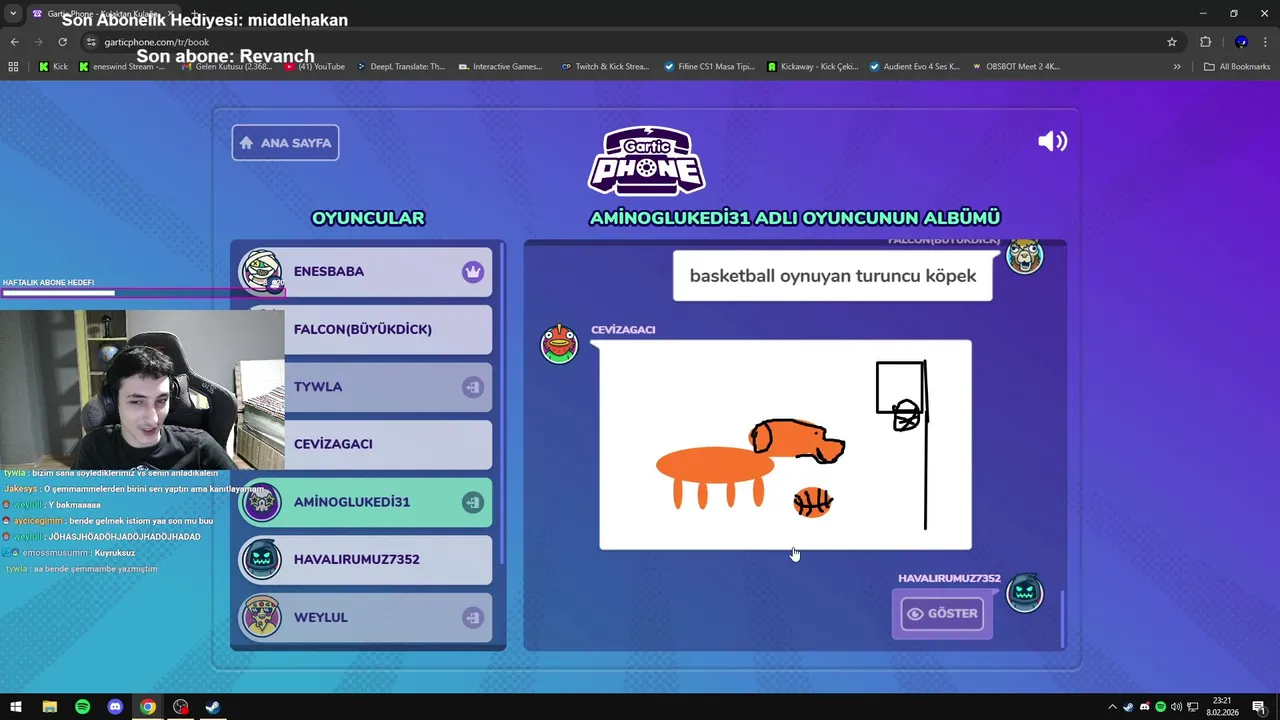
Task: Open the Twitch & Kick Stream bookmark
Action: [x=605, y=67]
